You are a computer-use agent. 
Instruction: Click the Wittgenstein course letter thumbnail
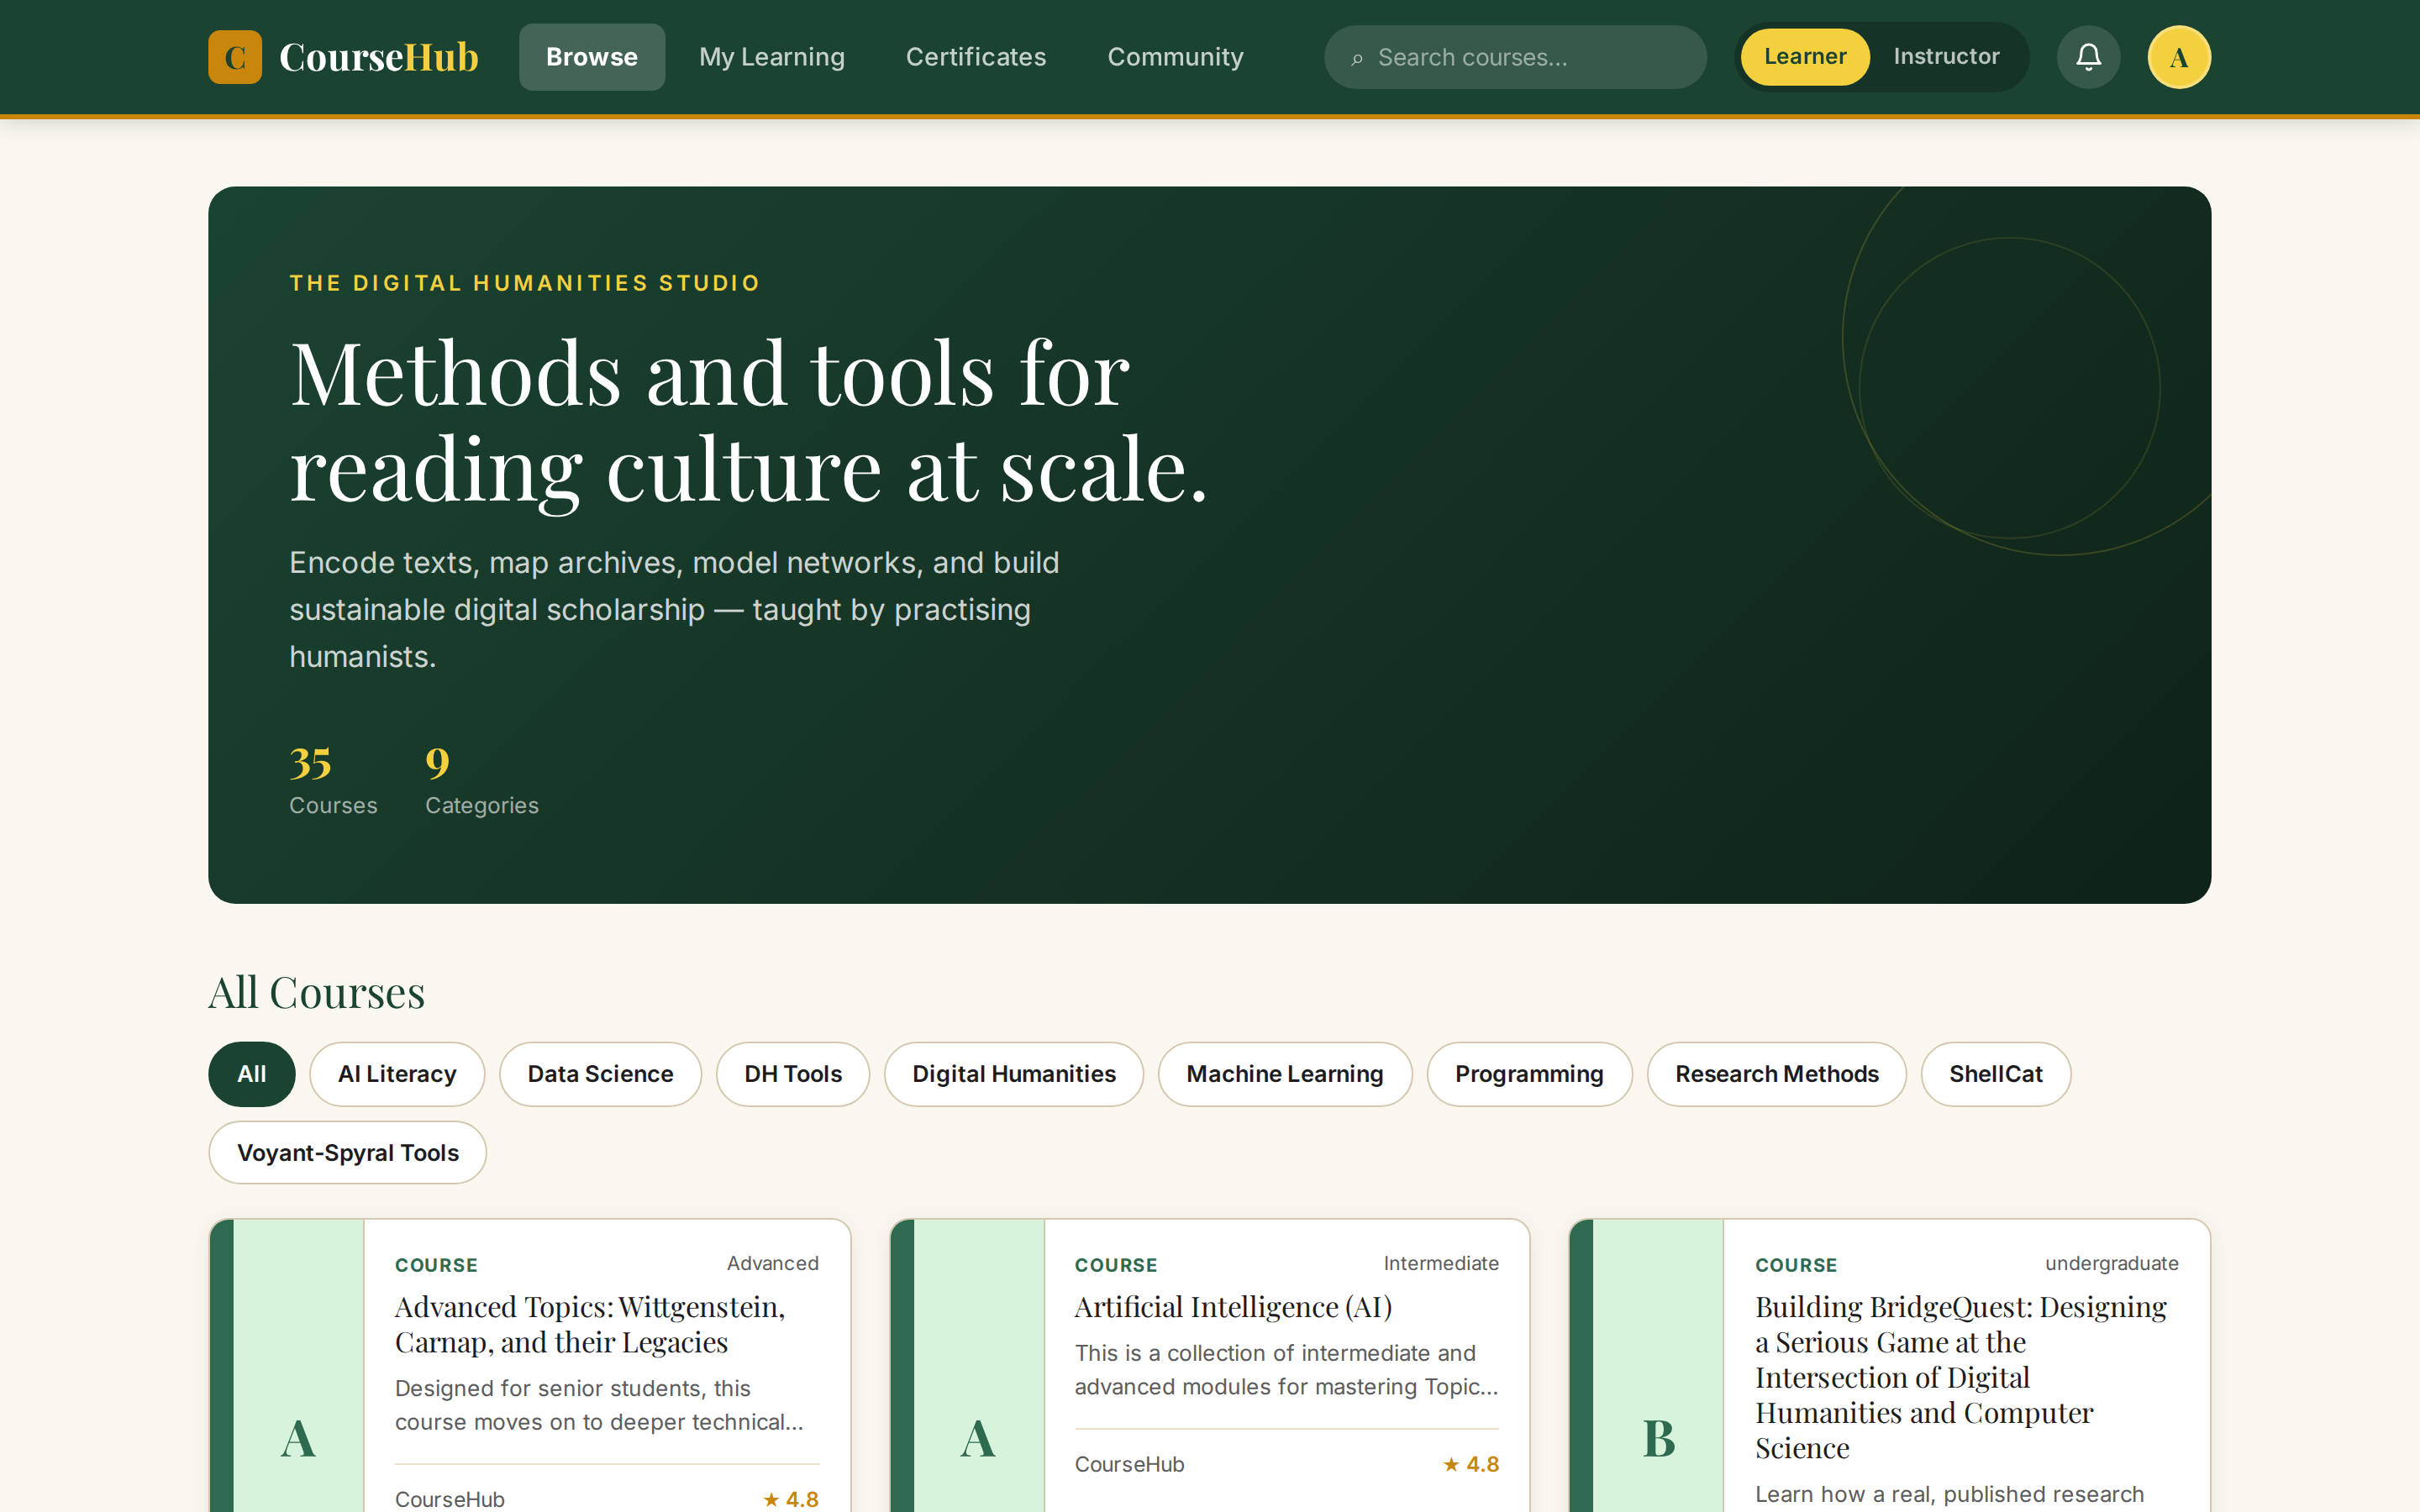coord(298,1439)
